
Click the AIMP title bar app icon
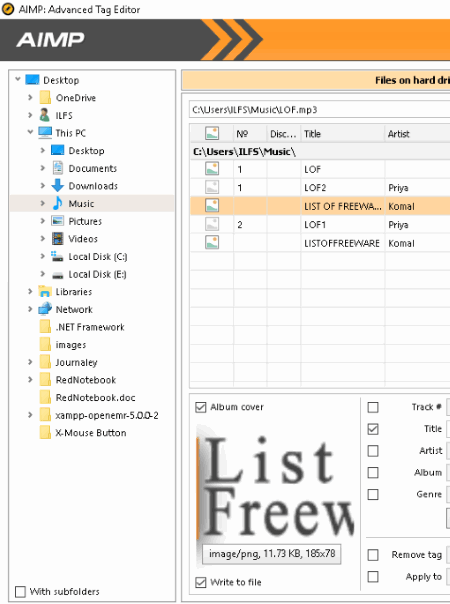point(8,9)
